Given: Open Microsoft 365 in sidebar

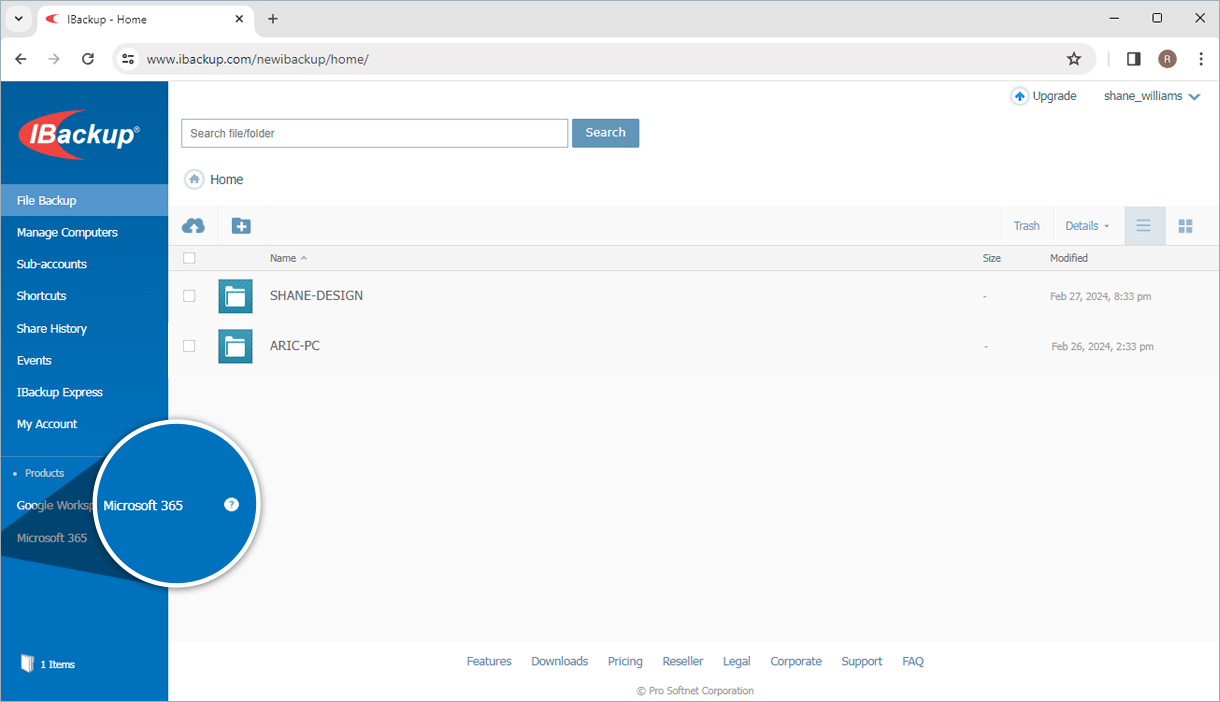Looking at the screenshot, I should click(x=52, y=538).
